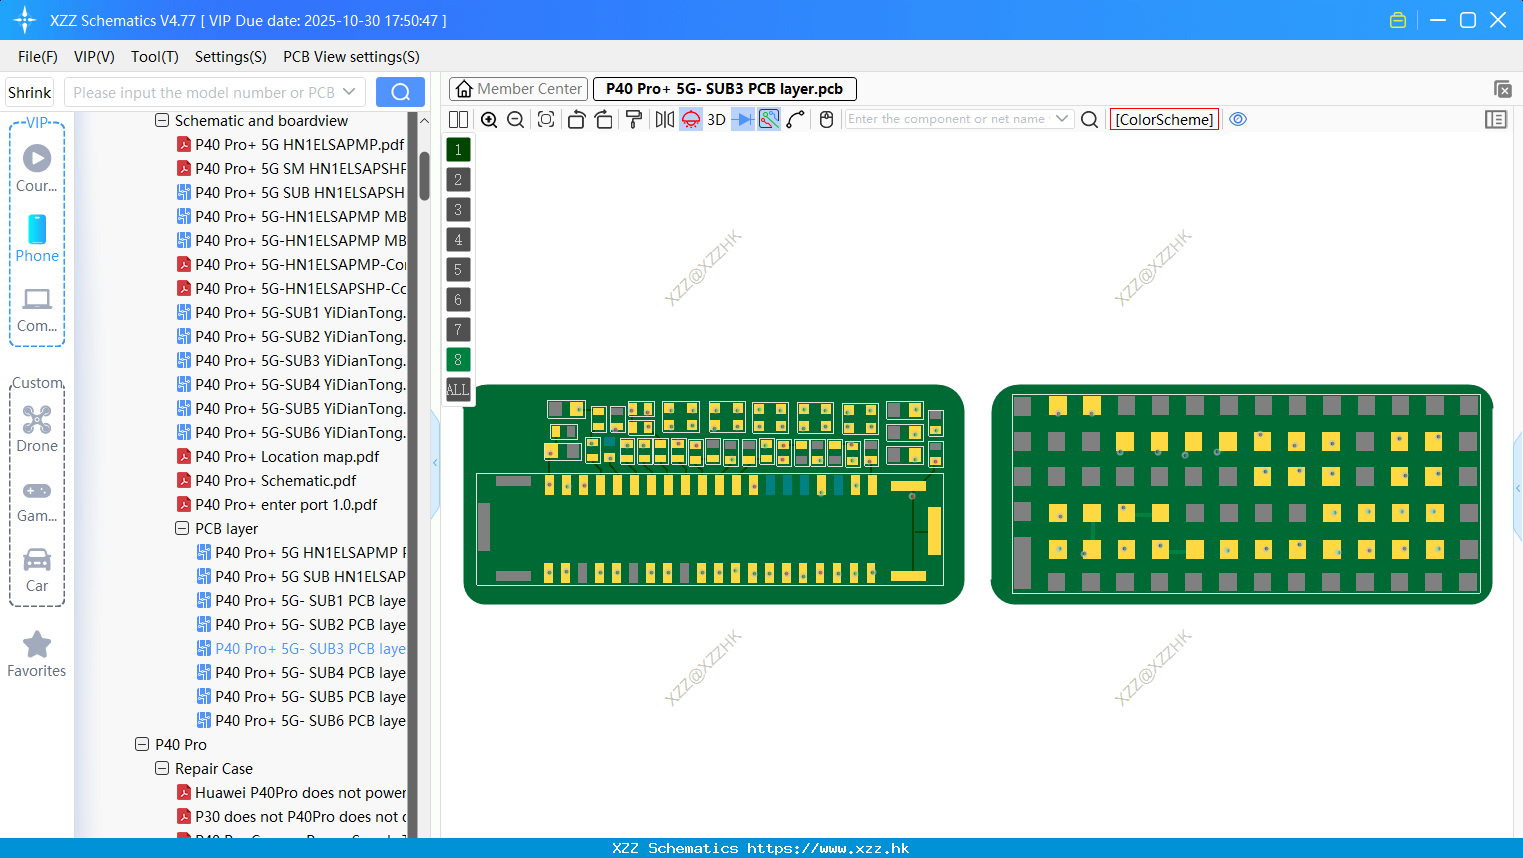Click the Shrink button

pyautogui.click(x=30, y=92)
